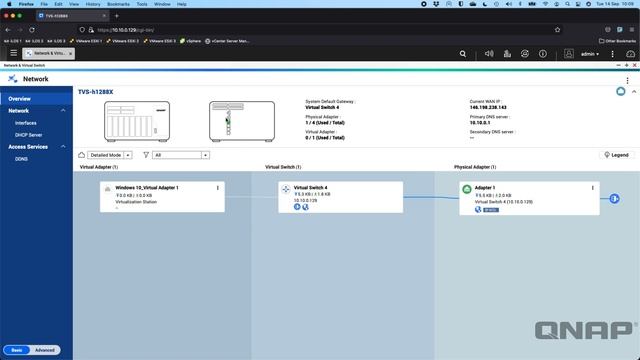This screenshot has width=640, height=360.
Task: Open the event notifications info icon
Action: coord(542,53)
